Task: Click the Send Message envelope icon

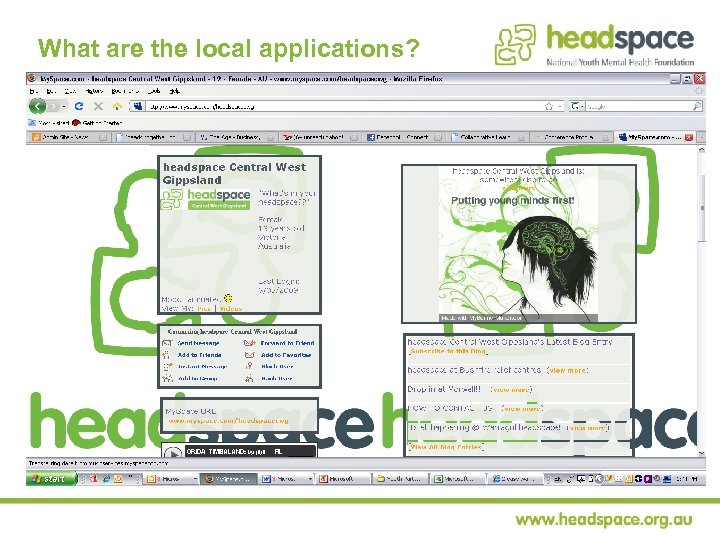Action: 167,343
